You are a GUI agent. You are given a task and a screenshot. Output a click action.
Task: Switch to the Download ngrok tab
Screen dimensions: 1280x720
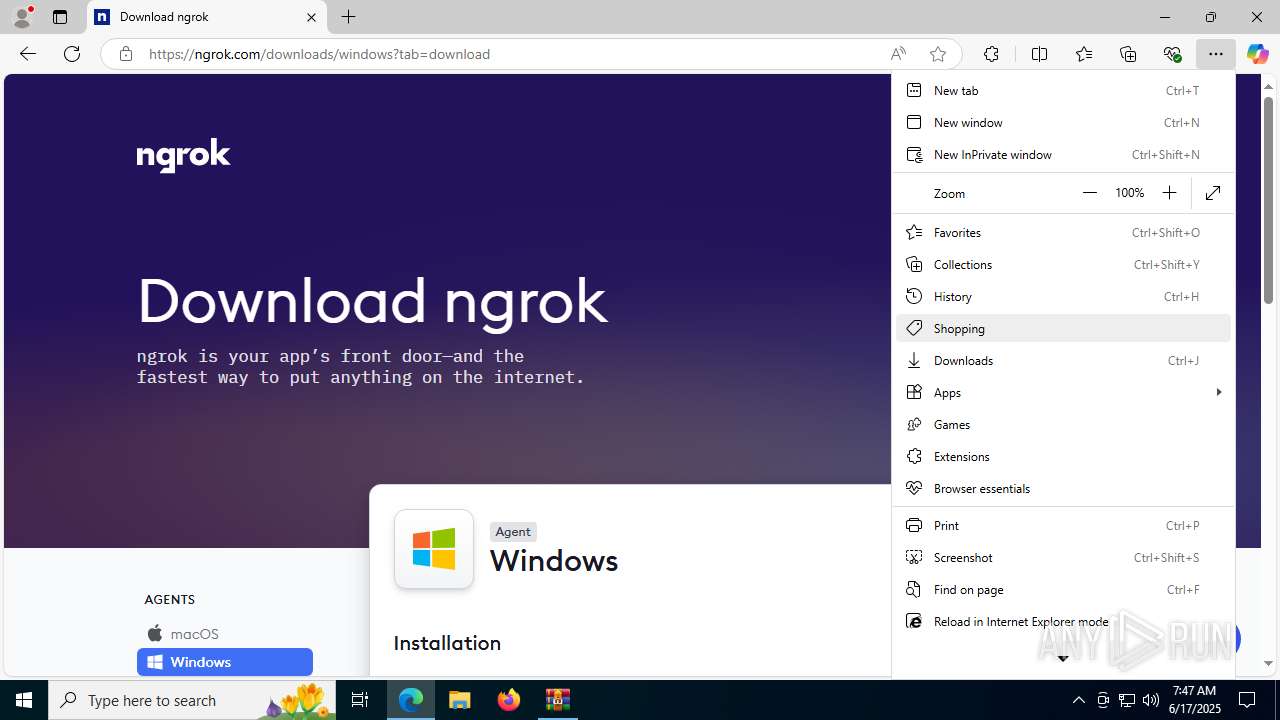coord(207,17)
